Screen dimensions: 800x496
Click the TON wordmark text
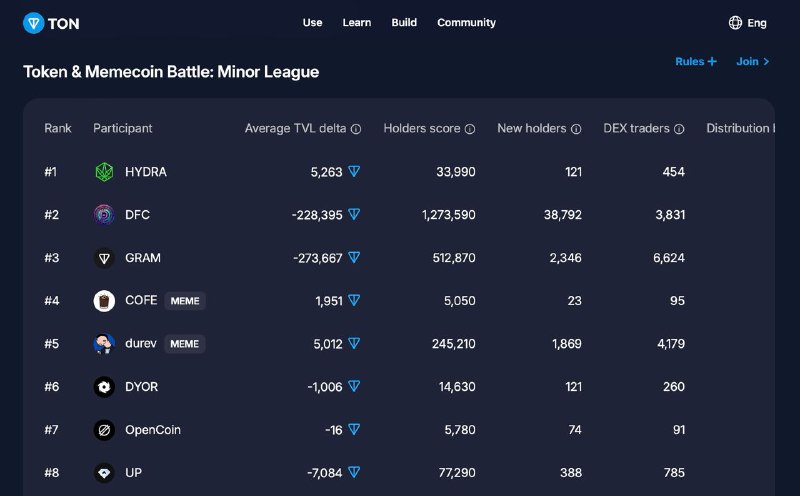[63, 23]
